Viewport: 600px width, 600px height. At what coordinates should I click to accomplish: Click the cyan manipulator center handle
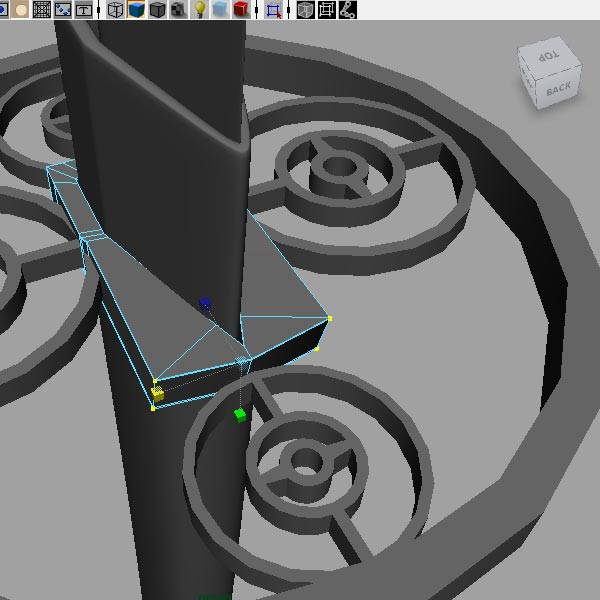tap(241, 360)
